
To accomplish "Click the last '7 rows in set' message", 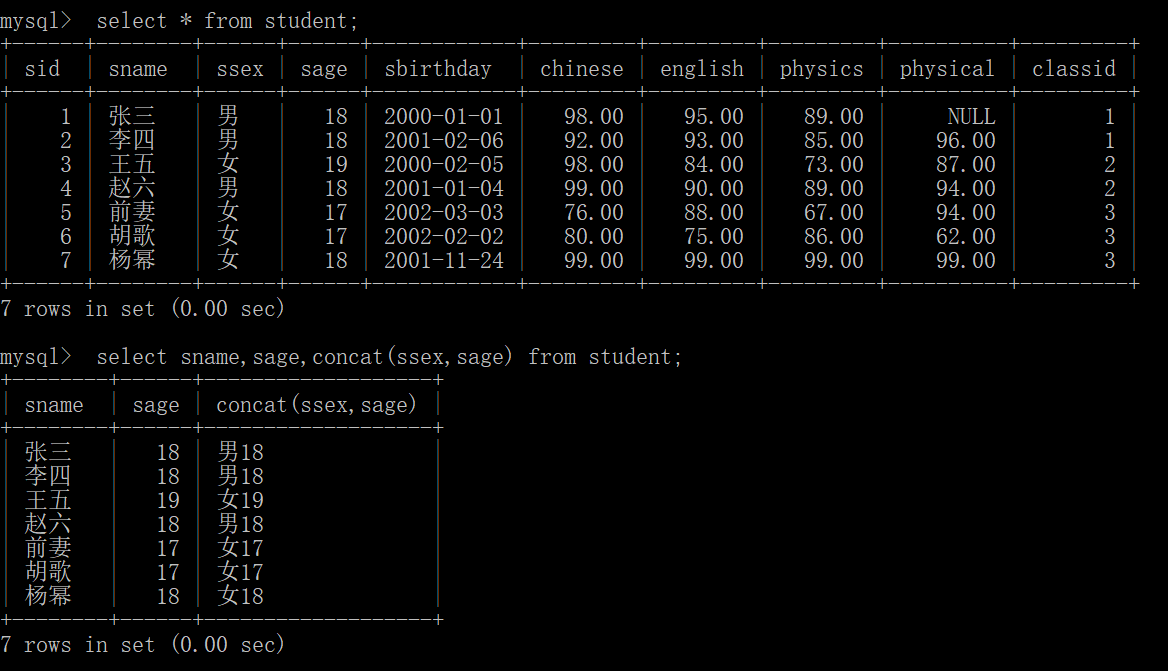I will point(142,644).
